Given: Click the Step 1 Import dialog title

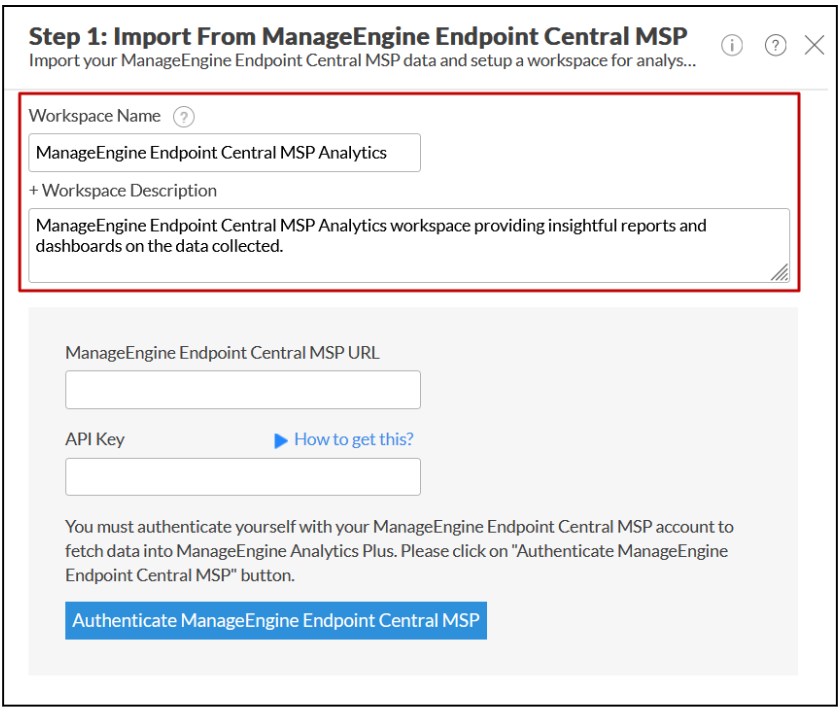Looking at the screenshot, I should click(x=358, y=36).
